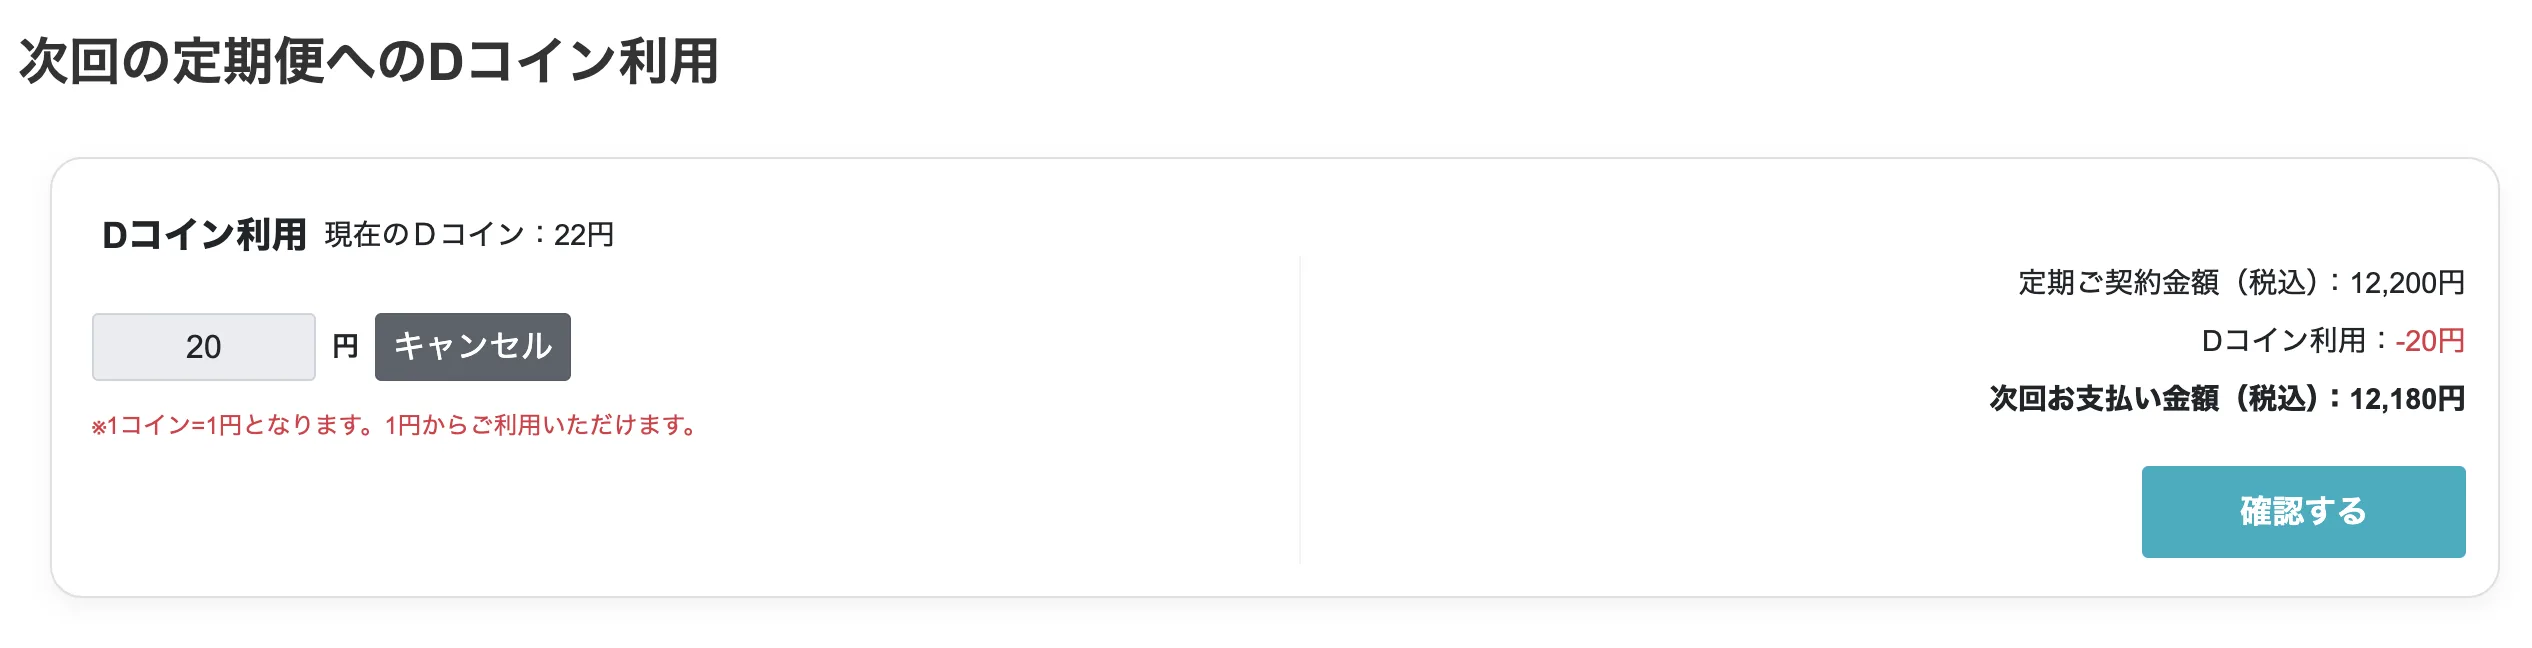Image resolution: width=2532 pixels, height=648 pixels.
Task: Cancel the D coin application
Action: pyautogui.click(x=472, y=347)
